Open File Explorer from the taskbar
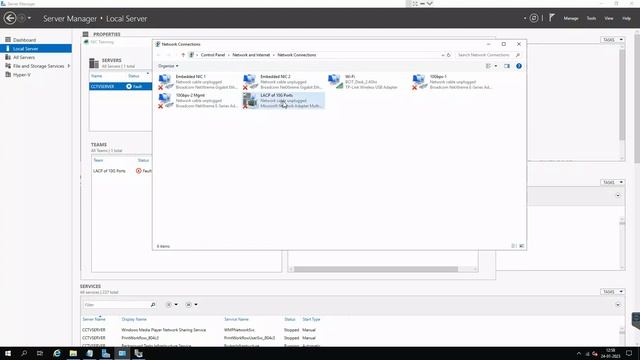640x360 pixels. [x=73, y=353]
